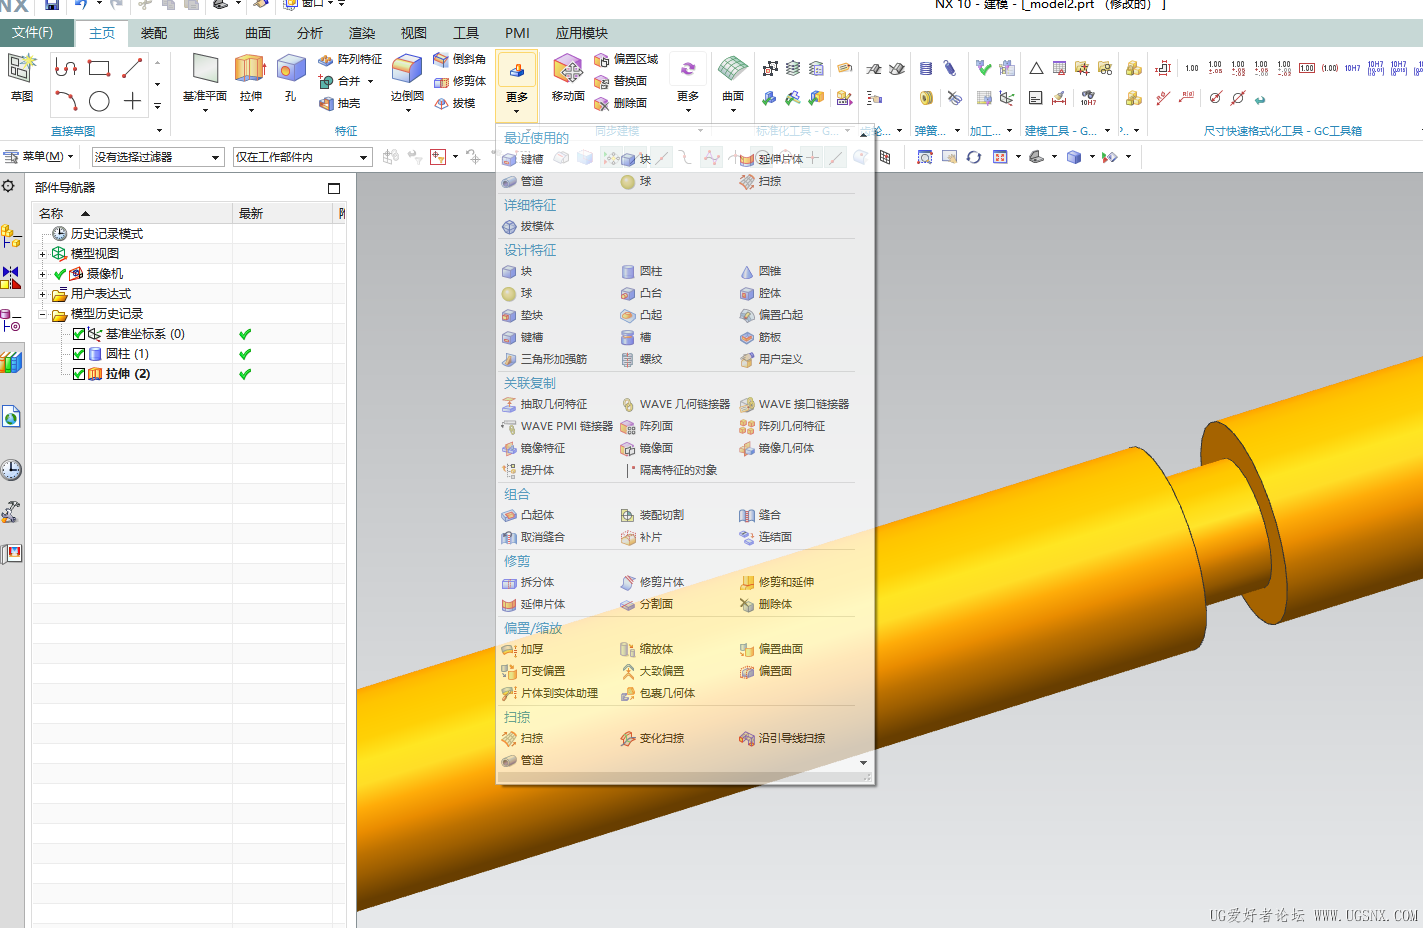The image size is (1423, 928).
Task: Switch to the 装配 tab
Action: (x=154, y=33)
